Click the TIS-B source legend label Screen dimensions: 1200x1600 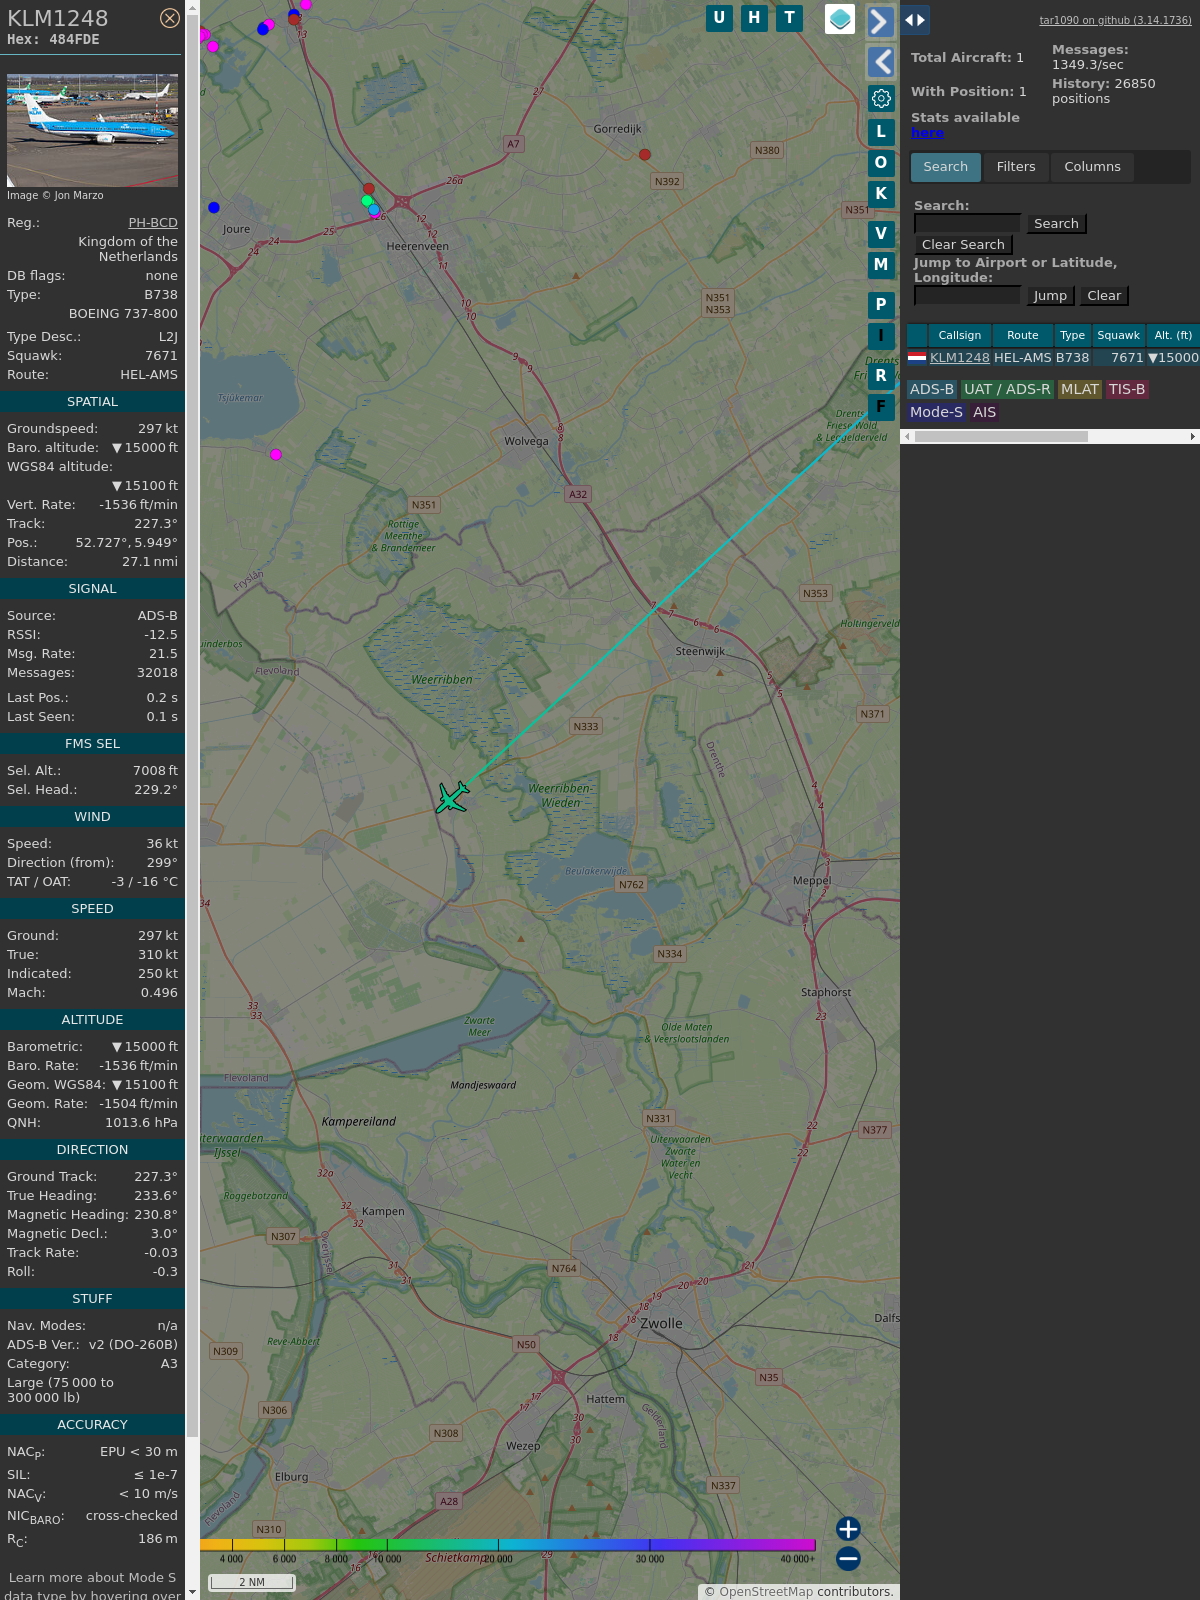(1127, 390)
